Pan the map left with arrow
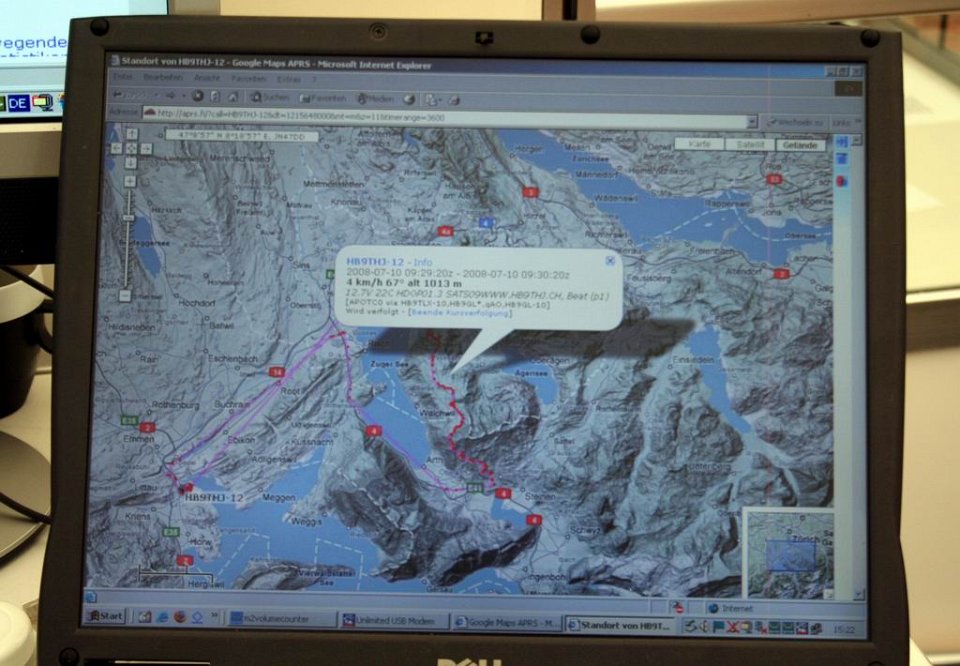 point(117,148)
